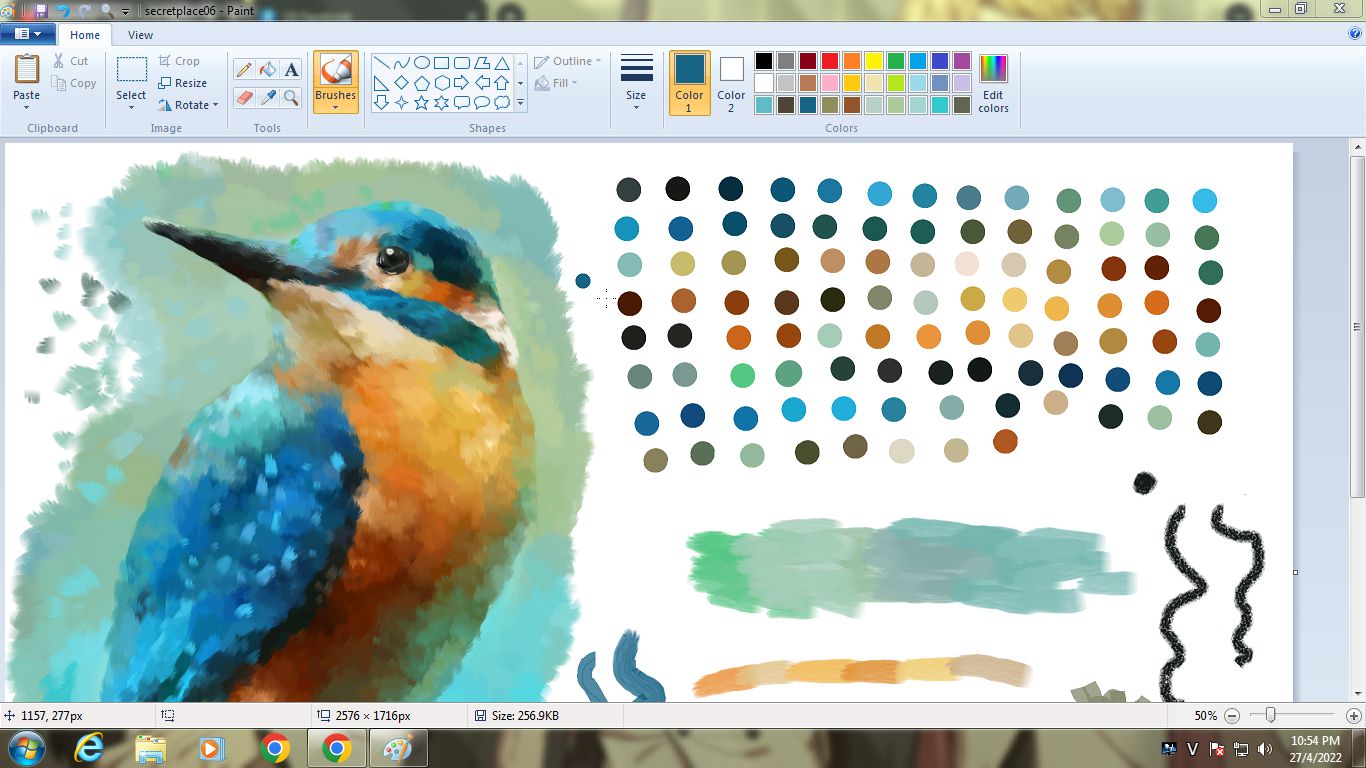This screenshot has width=1366, height=768.
Task: Select the Pencil tool
Action: (243, 69)
